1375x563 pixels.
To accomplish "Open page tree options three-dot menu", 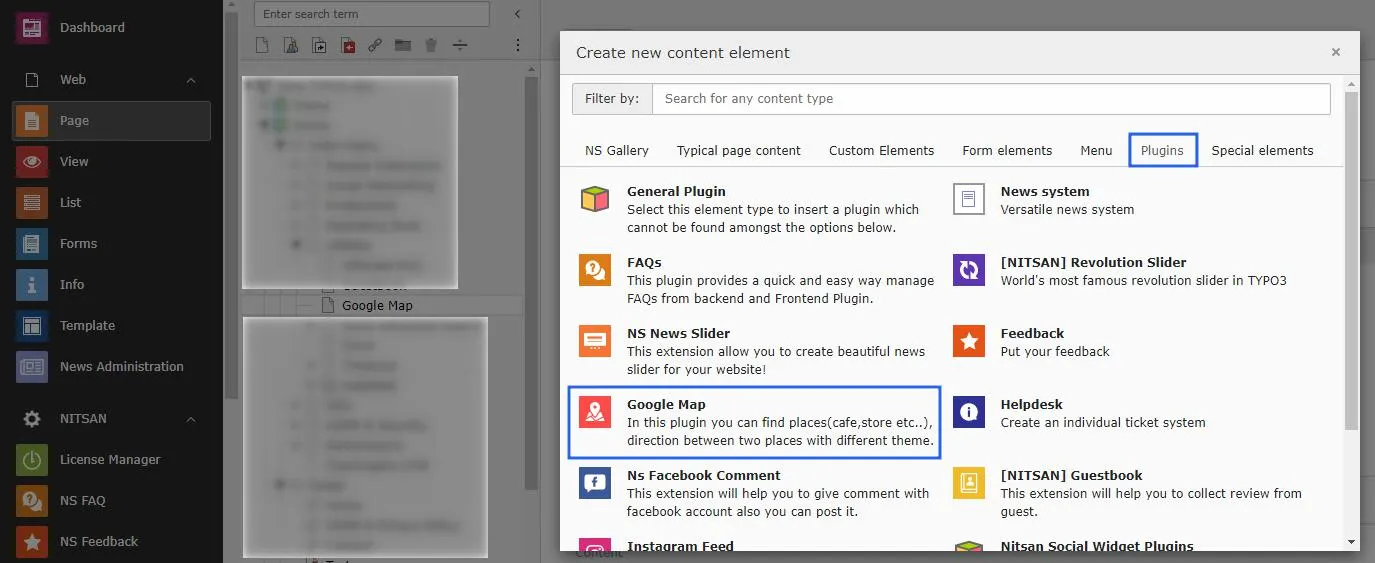I will tap(518, 45).
